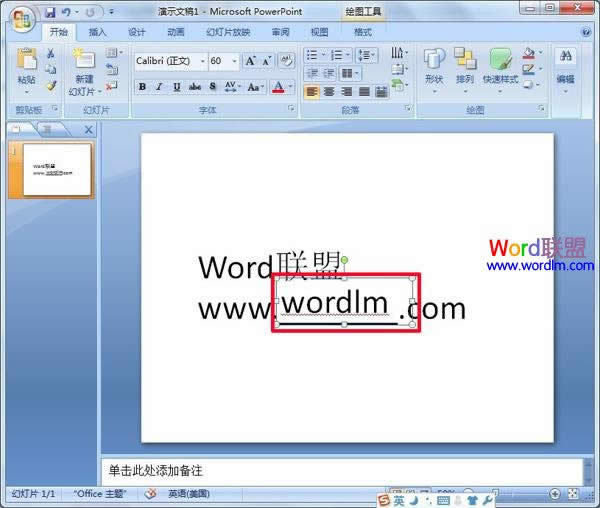The width and height of the screenshot is (600, 508).
Task: Open the 字体 dialog launcher
Action: [x=291, y=109]
